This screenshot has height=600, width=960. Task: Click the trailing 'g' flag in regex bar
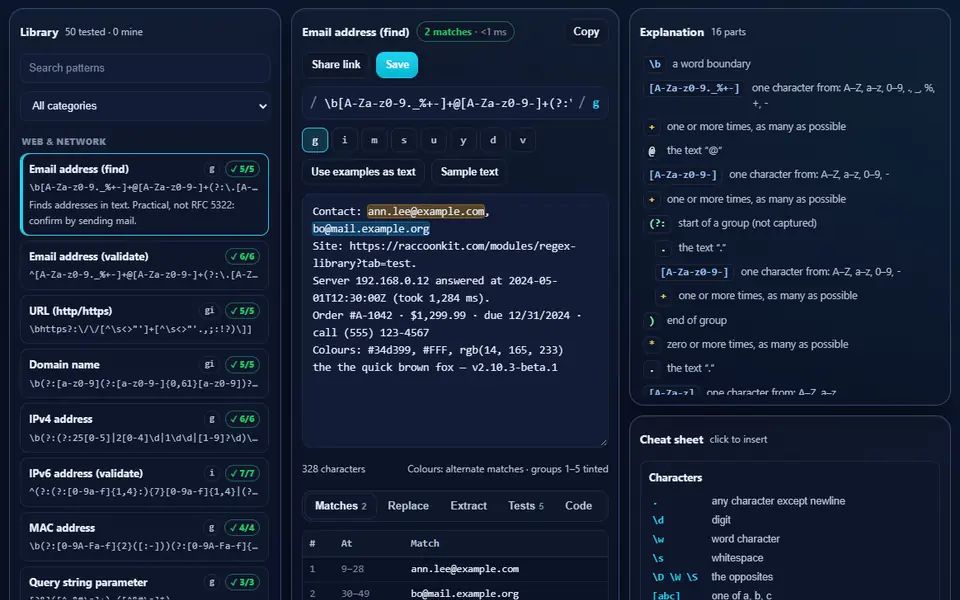[596, 103]
